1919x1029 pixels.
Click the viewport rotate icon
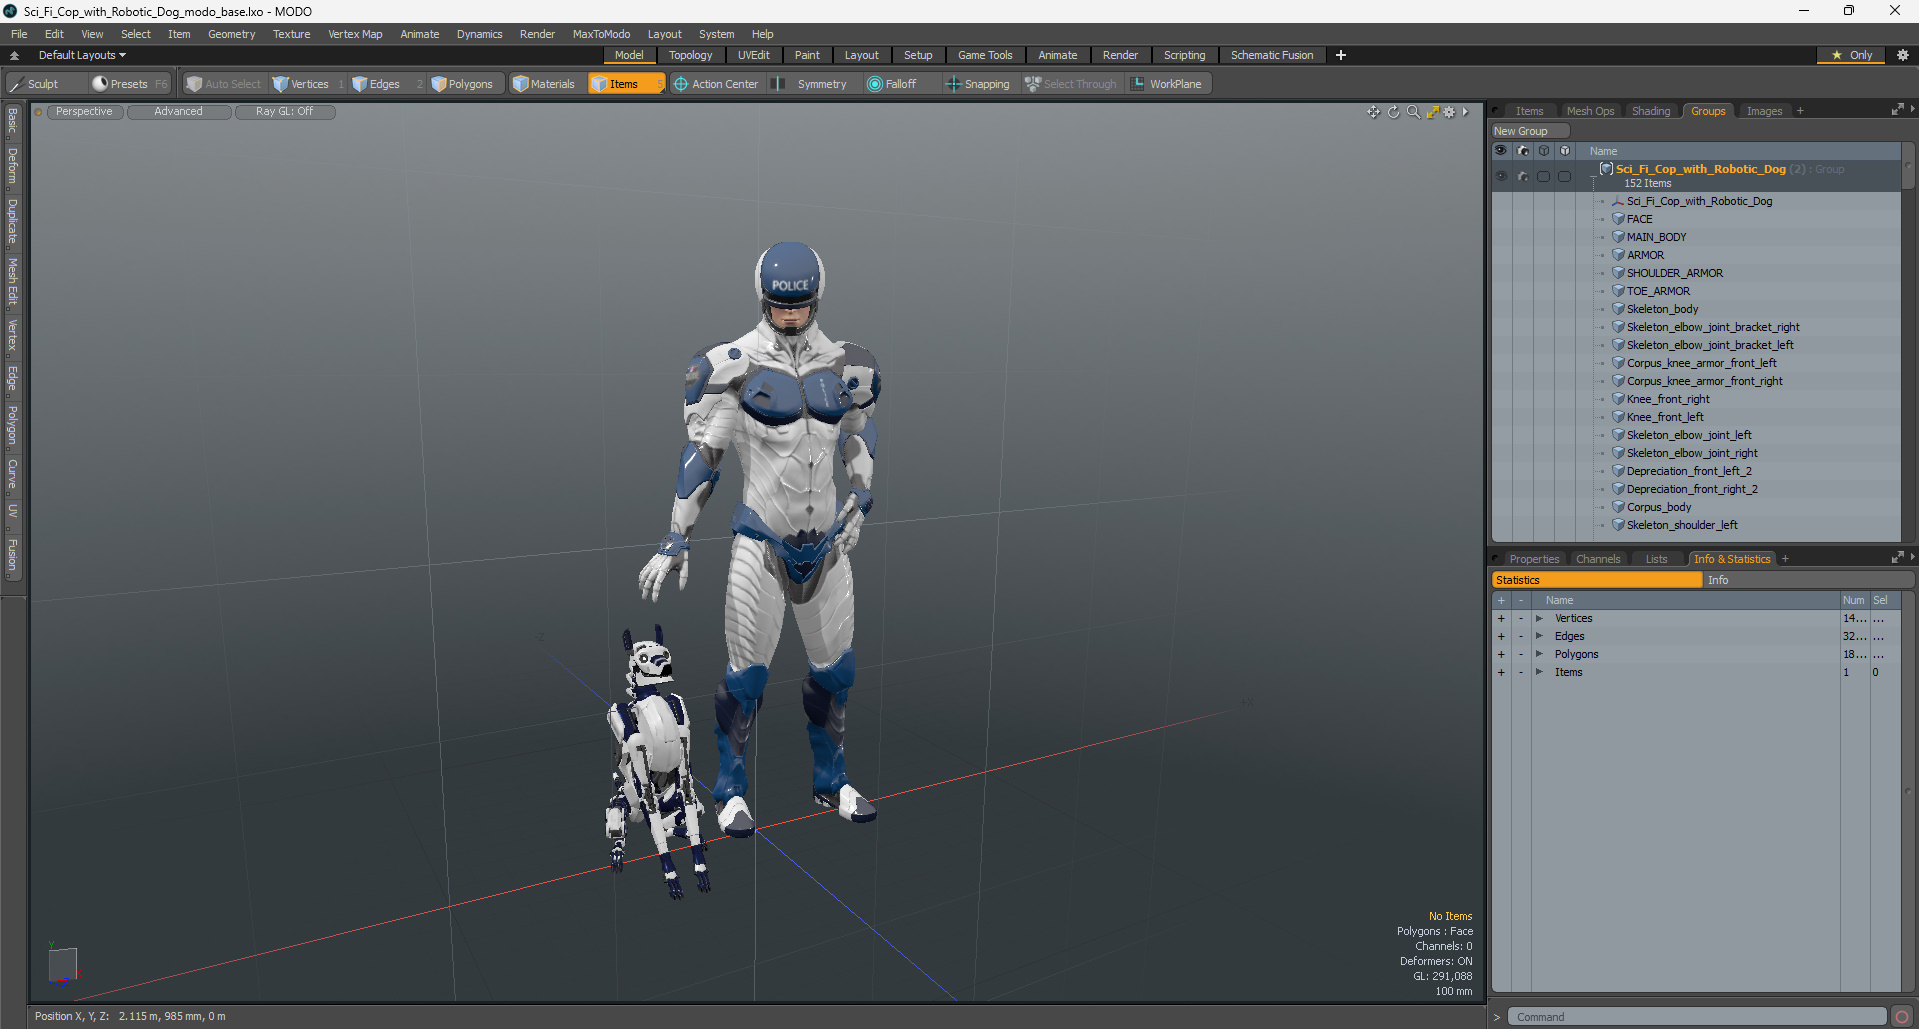point(1393,112)
